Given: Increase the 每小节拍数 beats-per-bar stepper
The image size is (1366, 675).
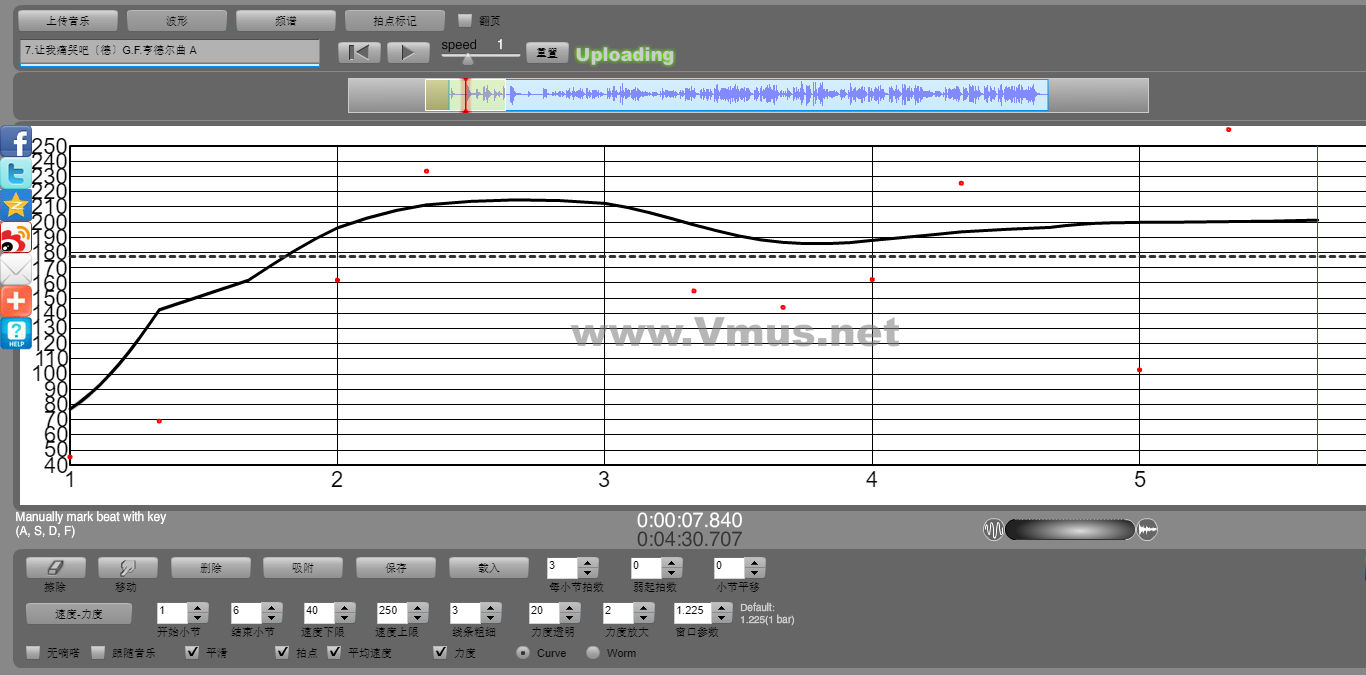Looking at the screenshot, I should 588,562.
